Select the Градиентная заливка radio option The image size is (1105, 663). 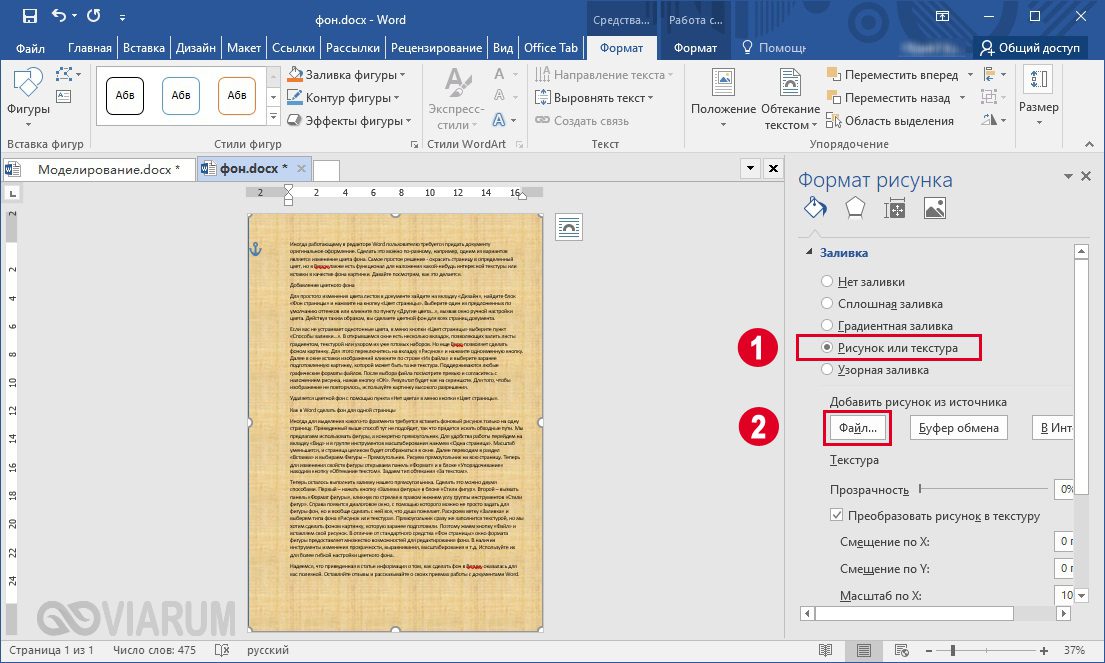[827, 326]
